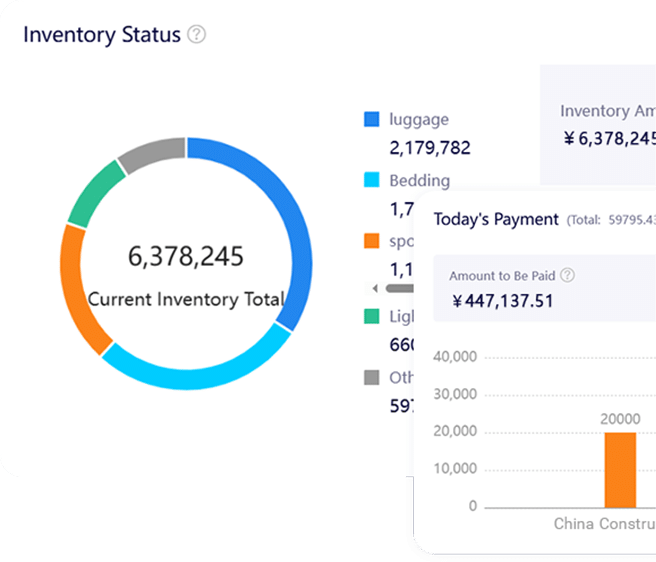This screenshot has width=656, height=562.
Task: Click the cyan Bedding legend square
Action: tap(372, 181)
